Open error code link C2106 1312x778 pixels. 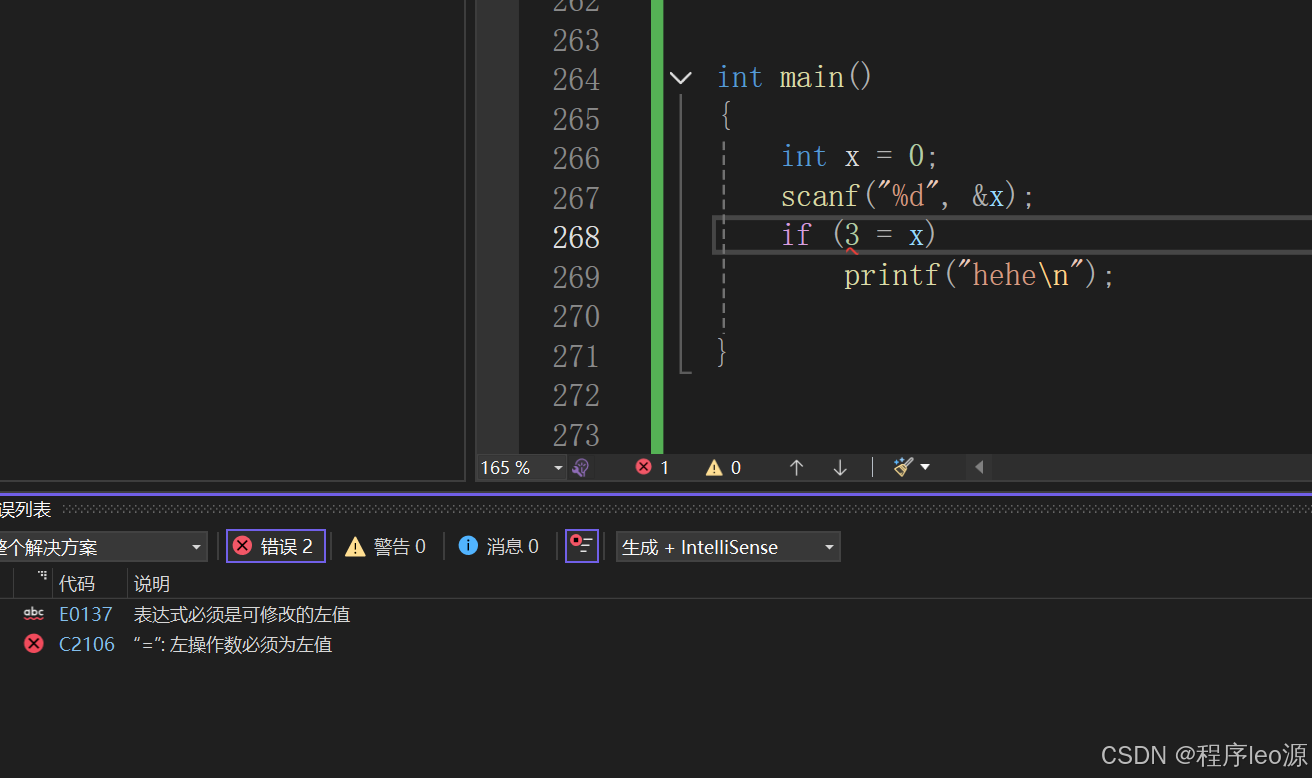(x=87, y=644)
